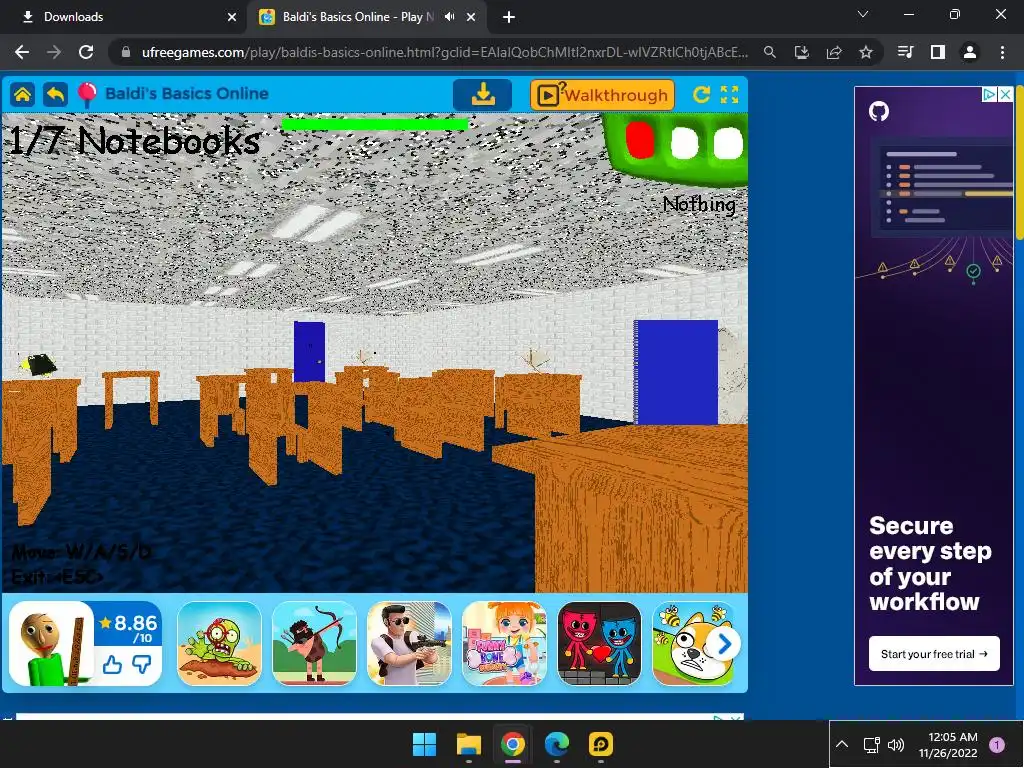Click Start your free trial button
The height and width of the screenshot is (768, 1024).
coord(934,654)
